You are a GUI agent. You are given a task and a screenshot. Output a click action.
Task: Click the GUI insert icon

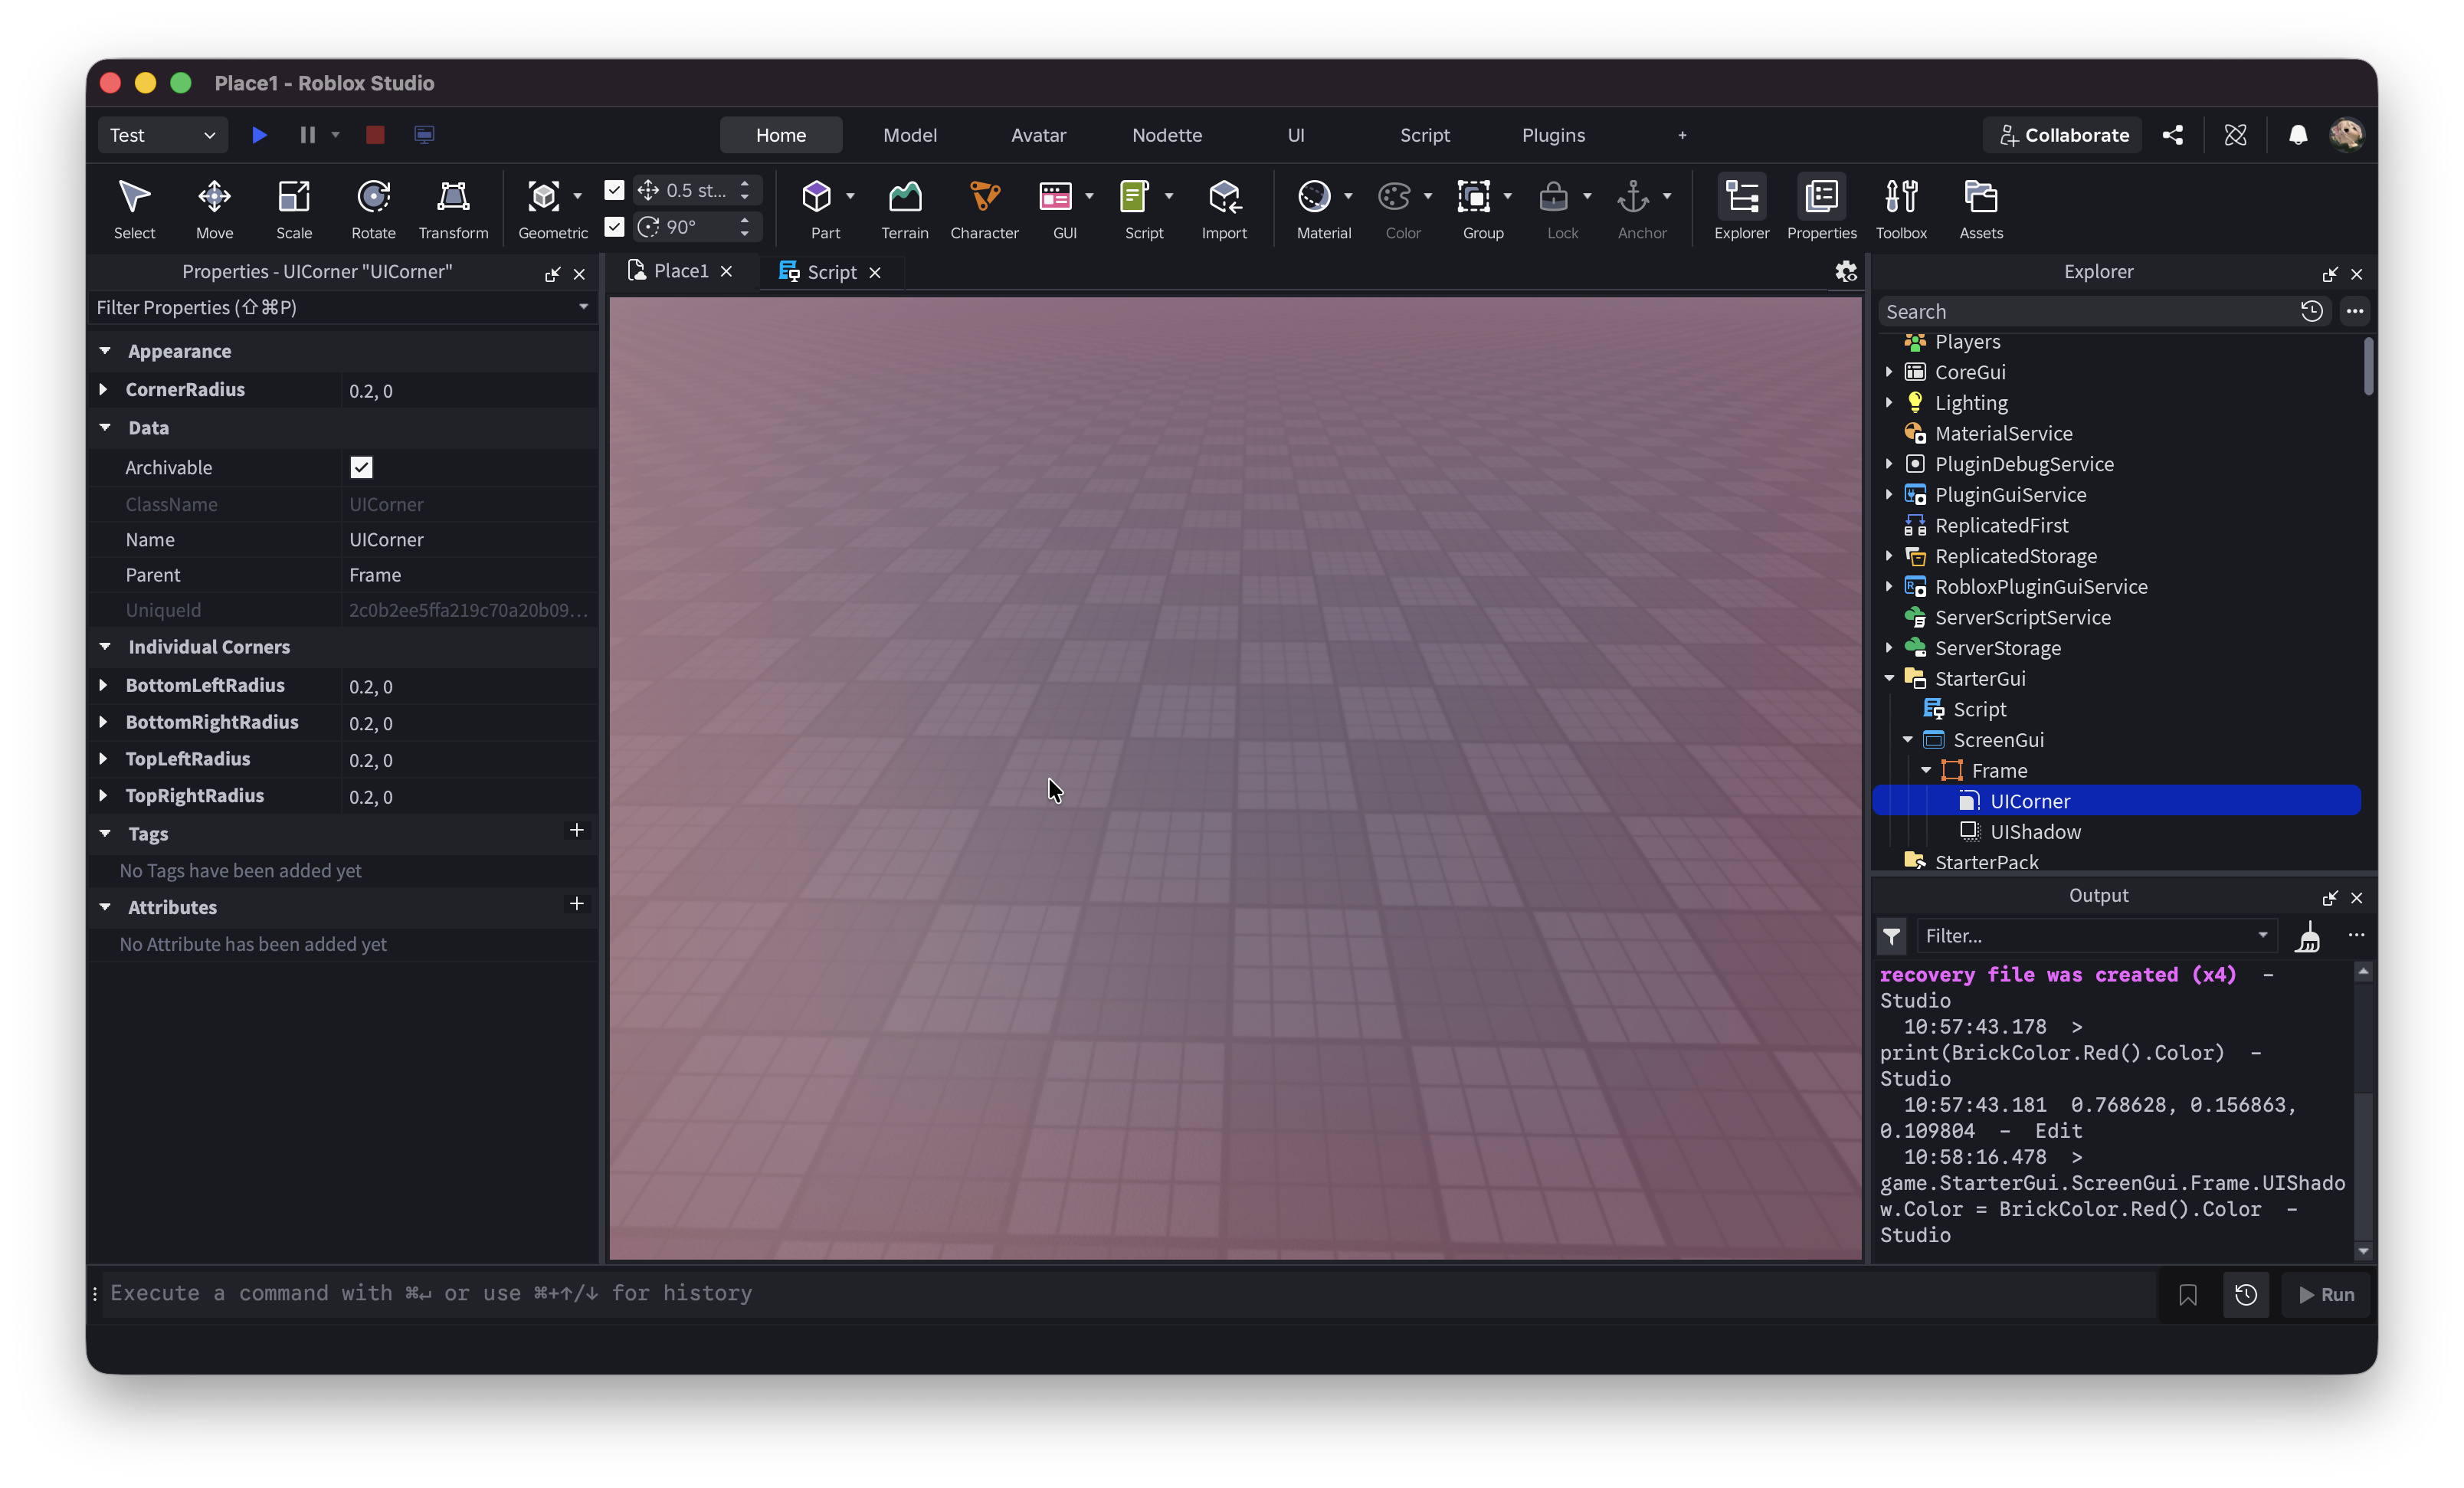tap(1055, 197)
